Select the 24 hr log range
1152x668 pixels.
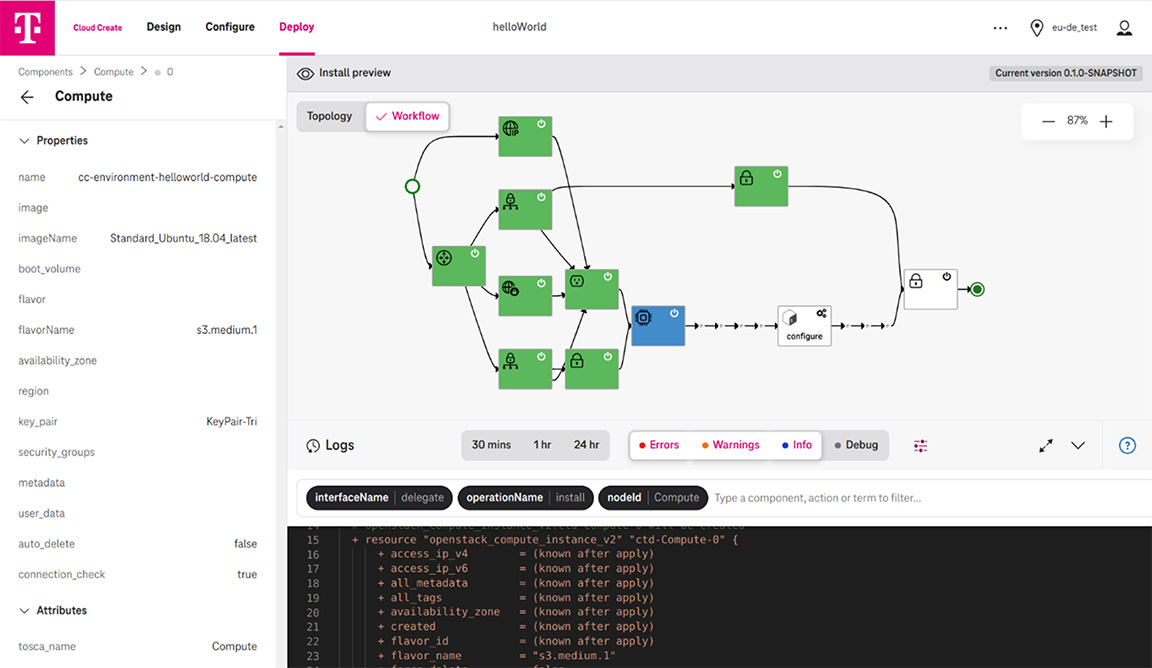[x=586, y=445]
